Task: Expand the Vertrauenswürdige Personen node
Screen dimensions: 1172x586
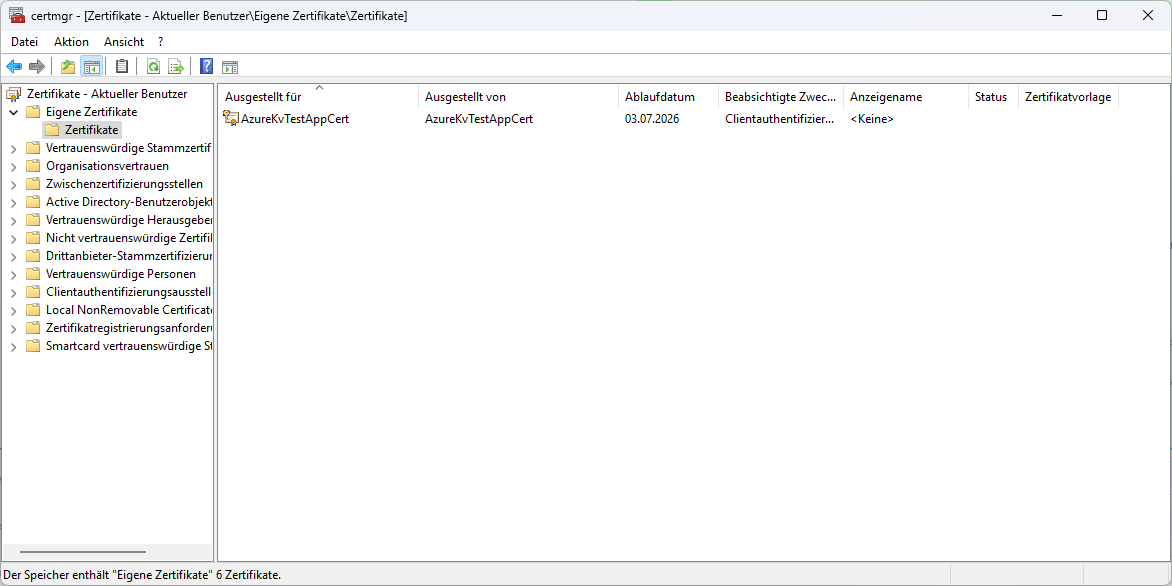Action: coord(13,274)
